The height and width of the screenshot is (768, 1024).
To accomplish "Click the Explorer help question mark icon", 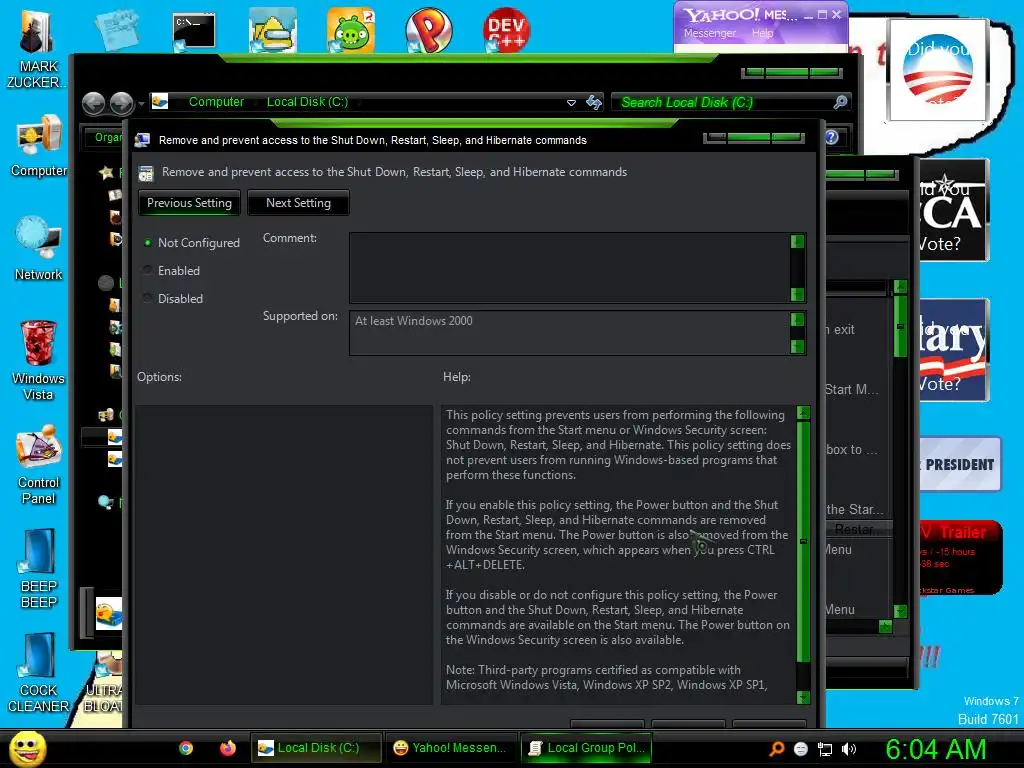I will [831, 137].
